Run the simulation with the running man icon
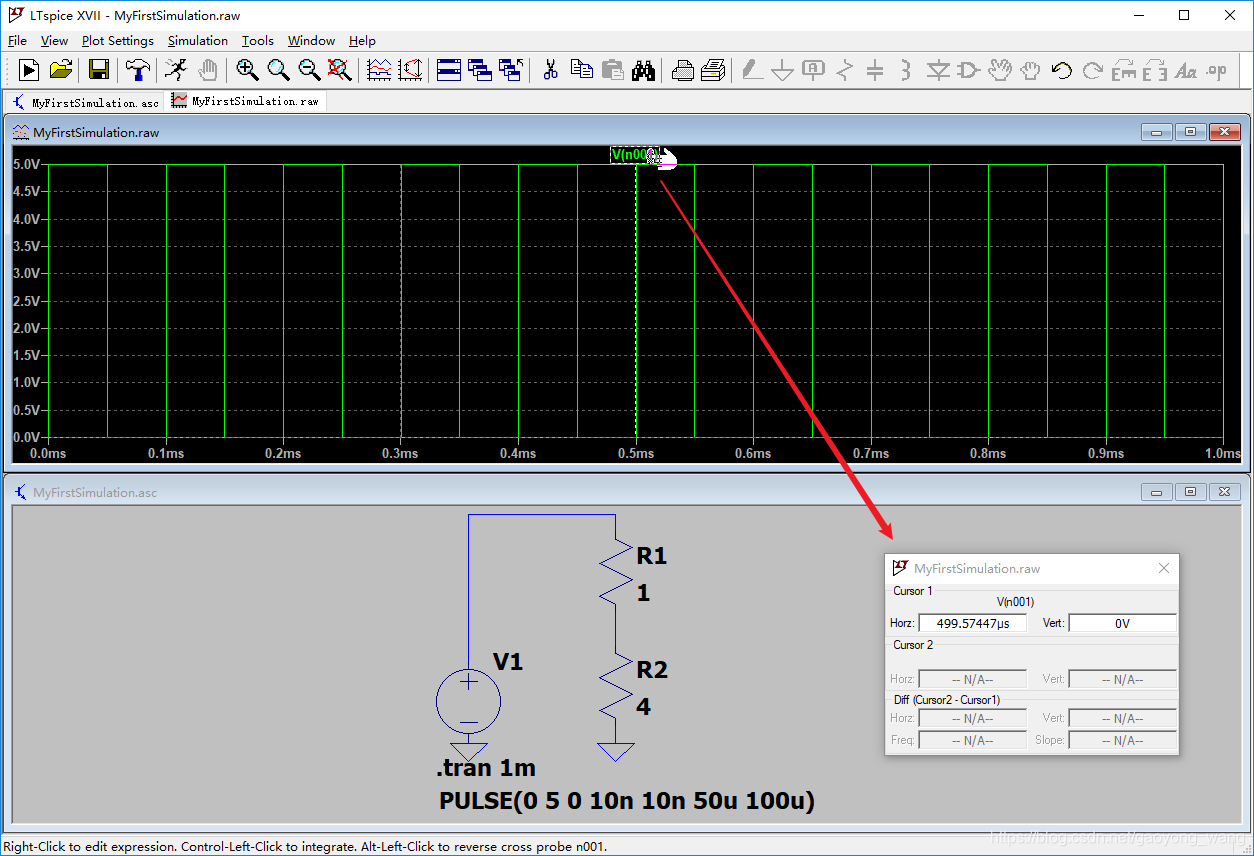This screenshot has height=856, width=1254. (x=175, y=70)
